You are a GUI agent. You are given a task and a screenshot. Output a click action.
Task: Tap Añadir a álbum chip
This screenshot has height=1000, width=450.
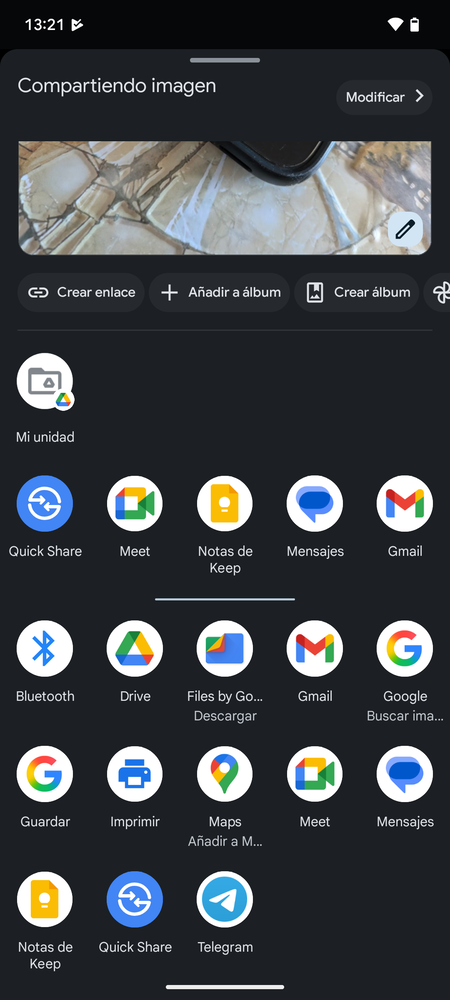(x=219, y=293)
